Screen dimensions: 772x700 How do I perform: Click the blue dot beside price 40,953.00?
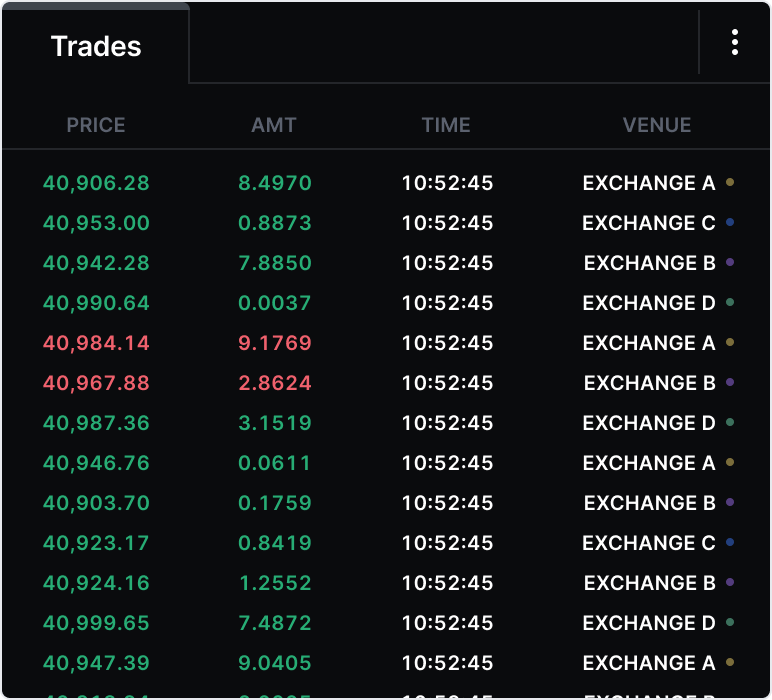(x=731, y=223)
